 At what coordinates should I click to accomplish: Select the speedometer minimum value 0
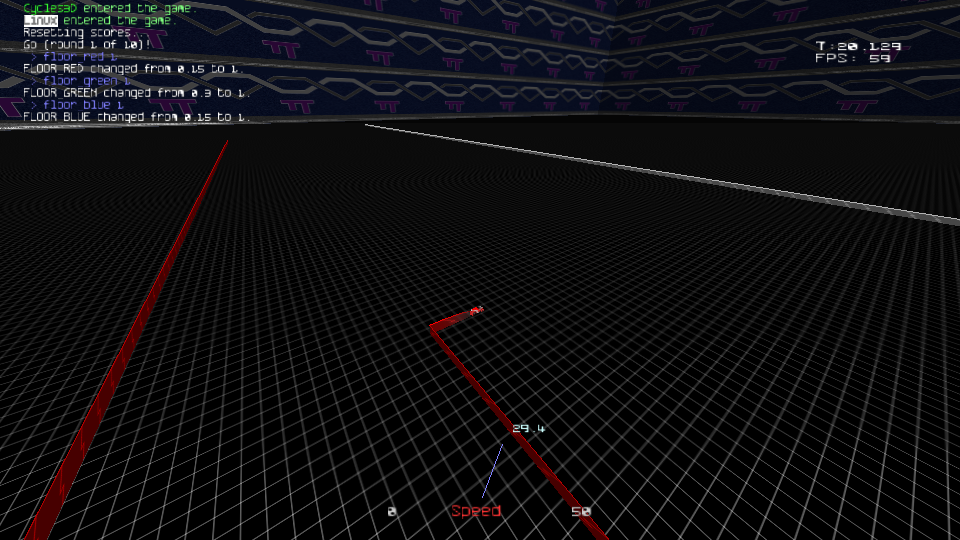pyautogui.click(x=392, y=512)
